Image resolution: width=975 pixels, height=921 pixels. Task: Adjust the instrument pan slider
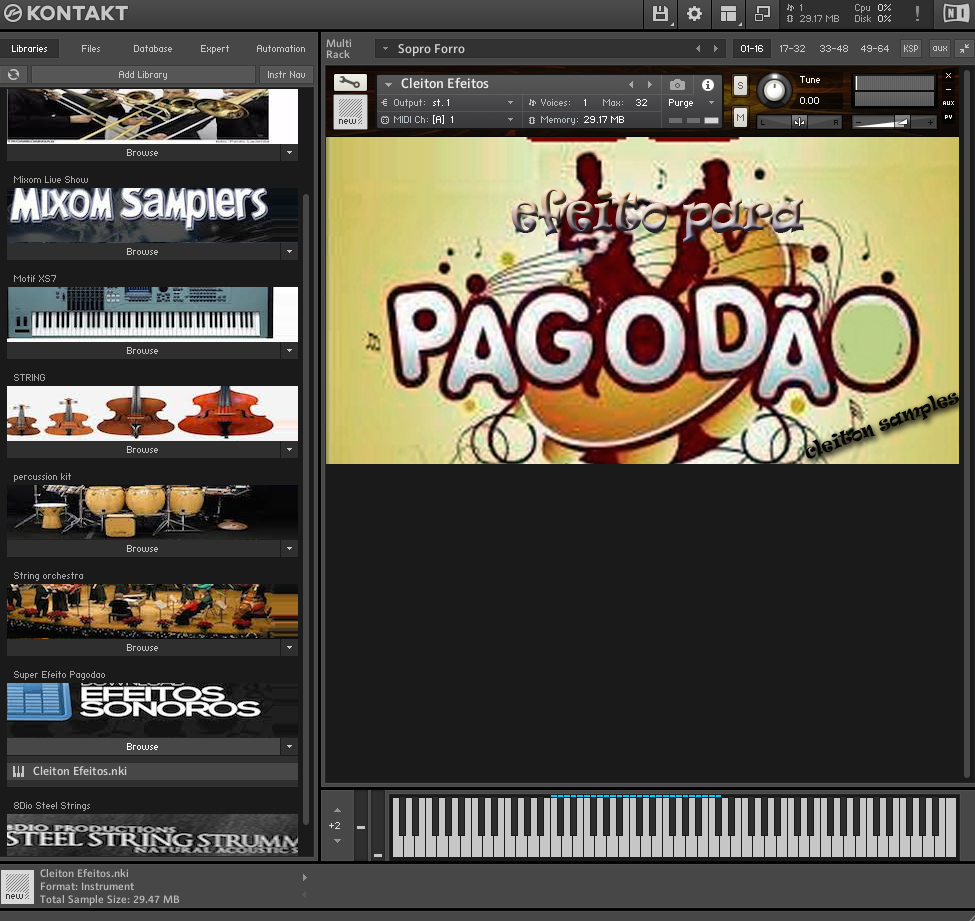click(x=799, y=122)
